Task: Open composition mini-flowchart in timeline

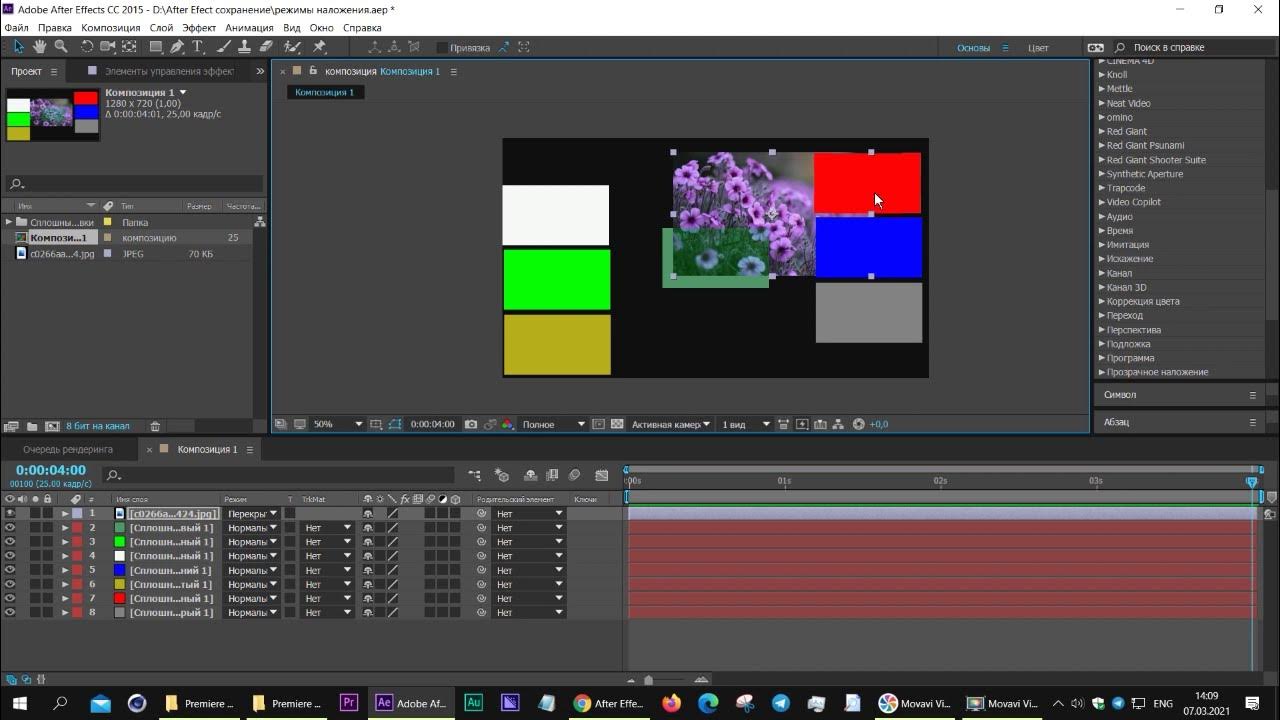Action: [474, 476]
